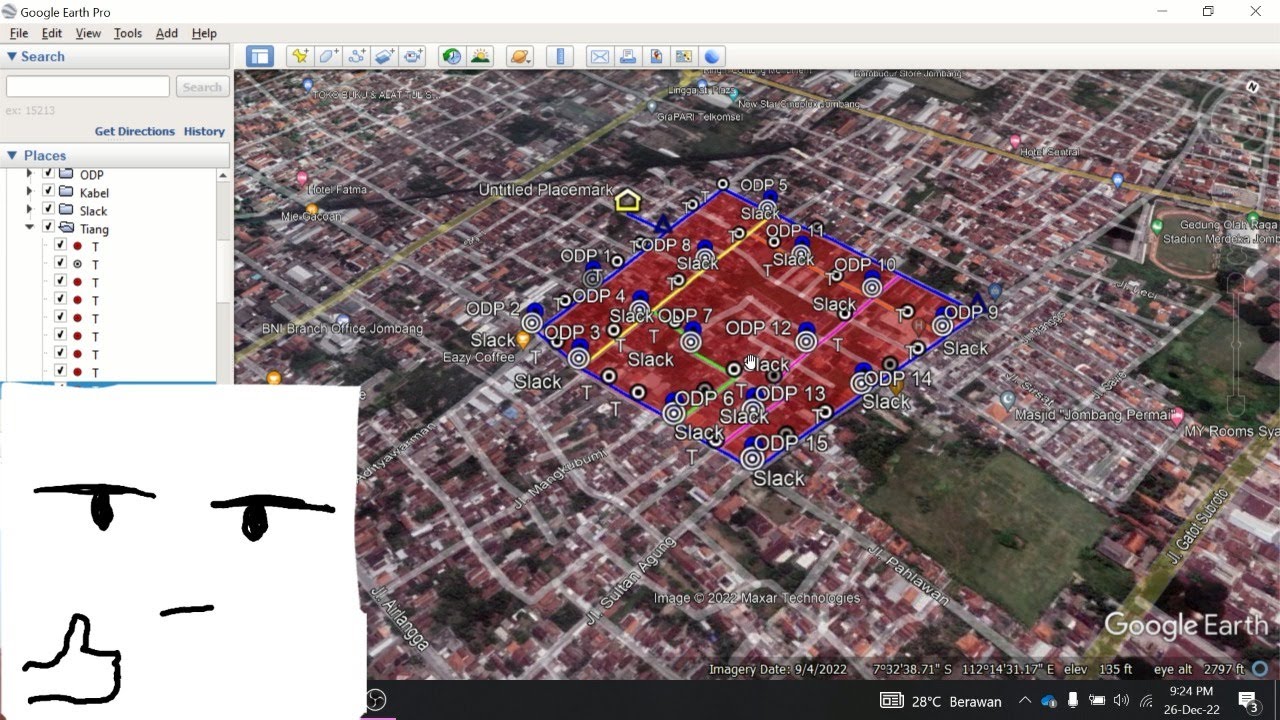The width and height of the screenshot is (1280, 720).
Task: Click the eye alt 2797 ft status text
Action: [1199, 669]
